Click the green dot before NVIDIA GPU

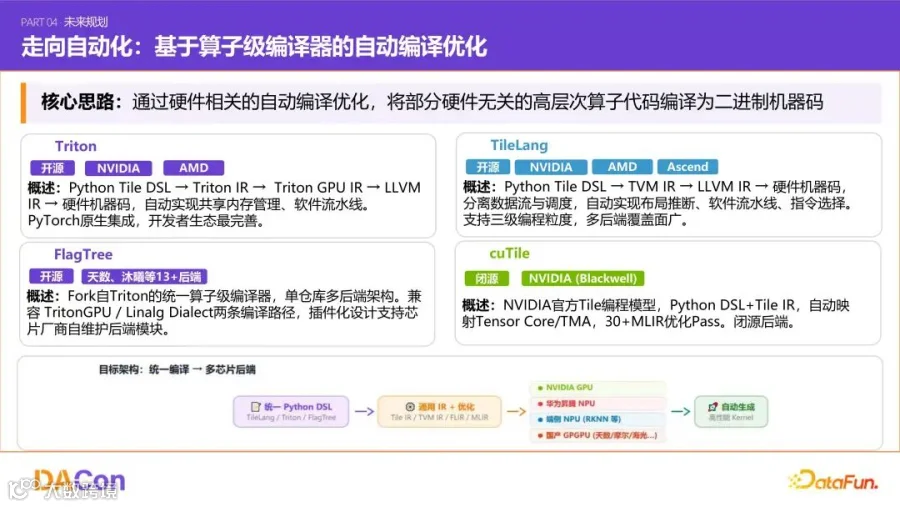click(x=540, y=388)
